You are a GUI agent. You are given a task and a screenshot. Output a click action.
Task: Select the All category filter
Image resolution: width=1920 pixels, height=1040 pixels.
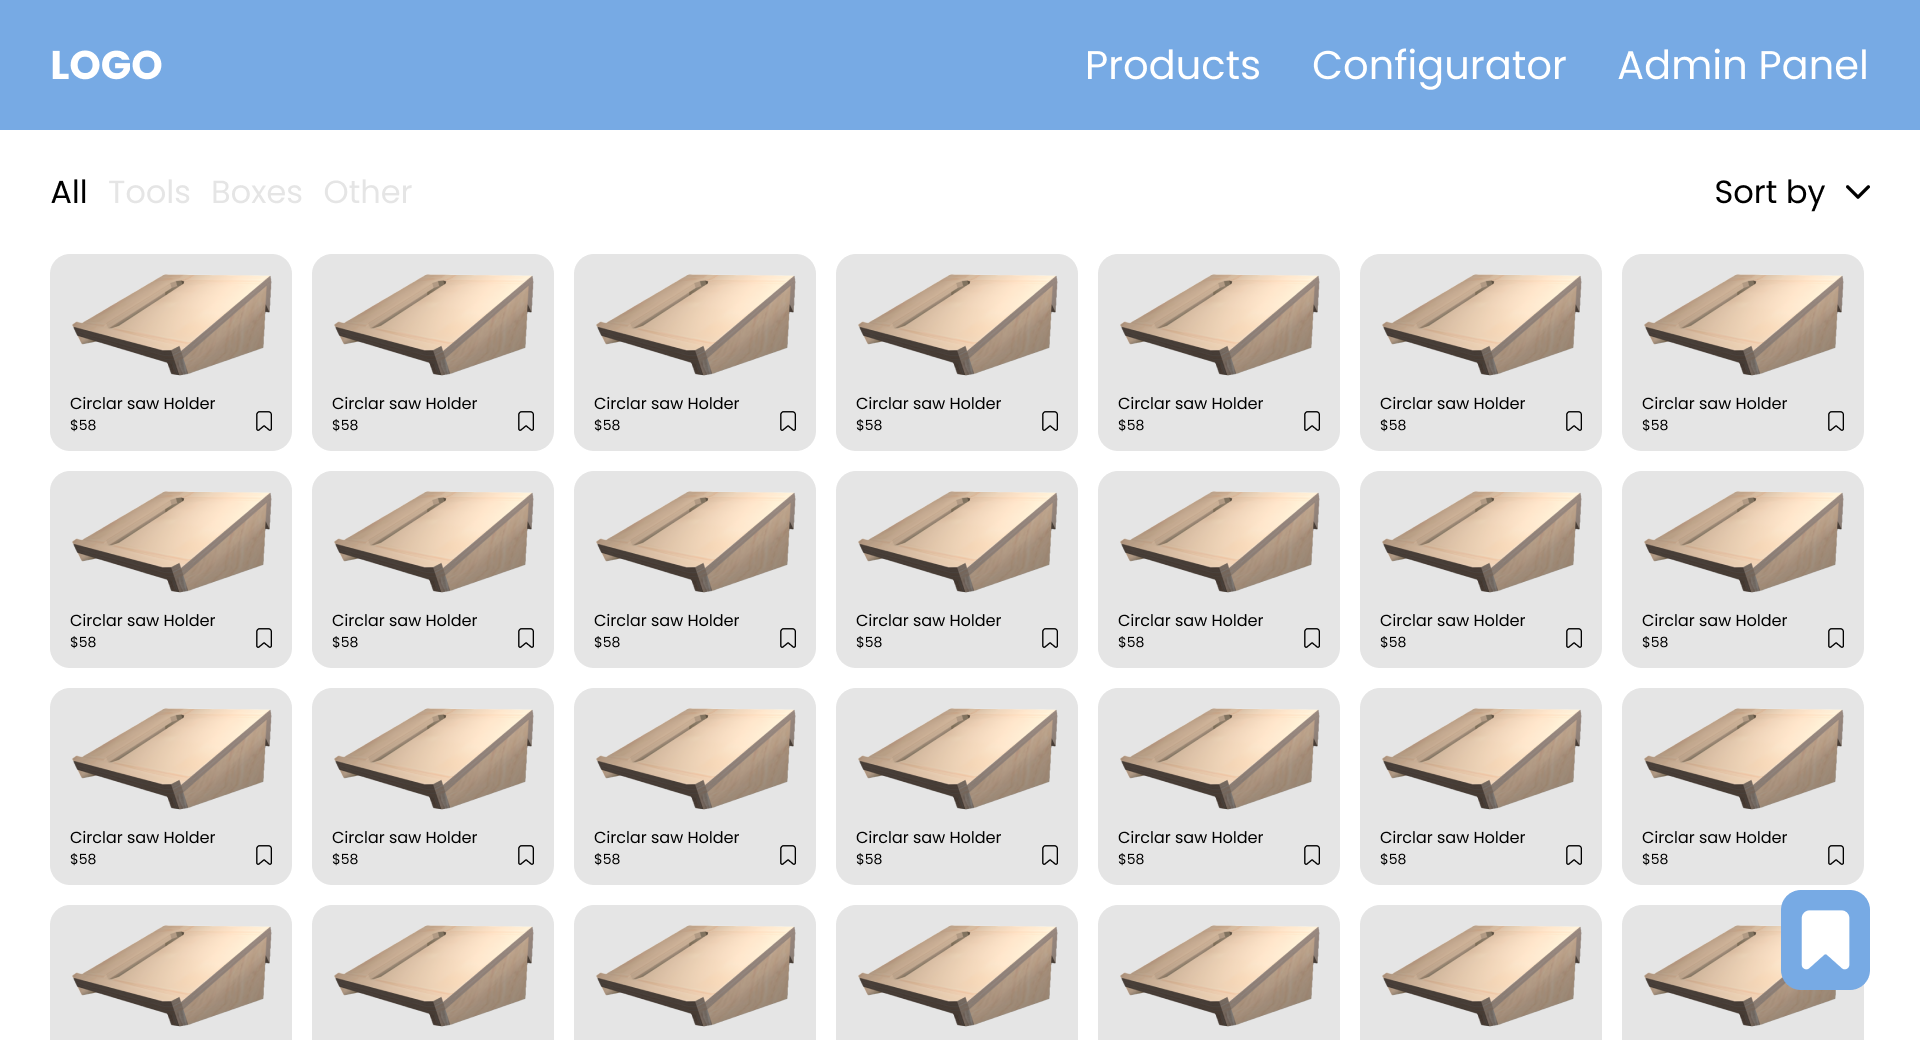click(x=69, y=192)
